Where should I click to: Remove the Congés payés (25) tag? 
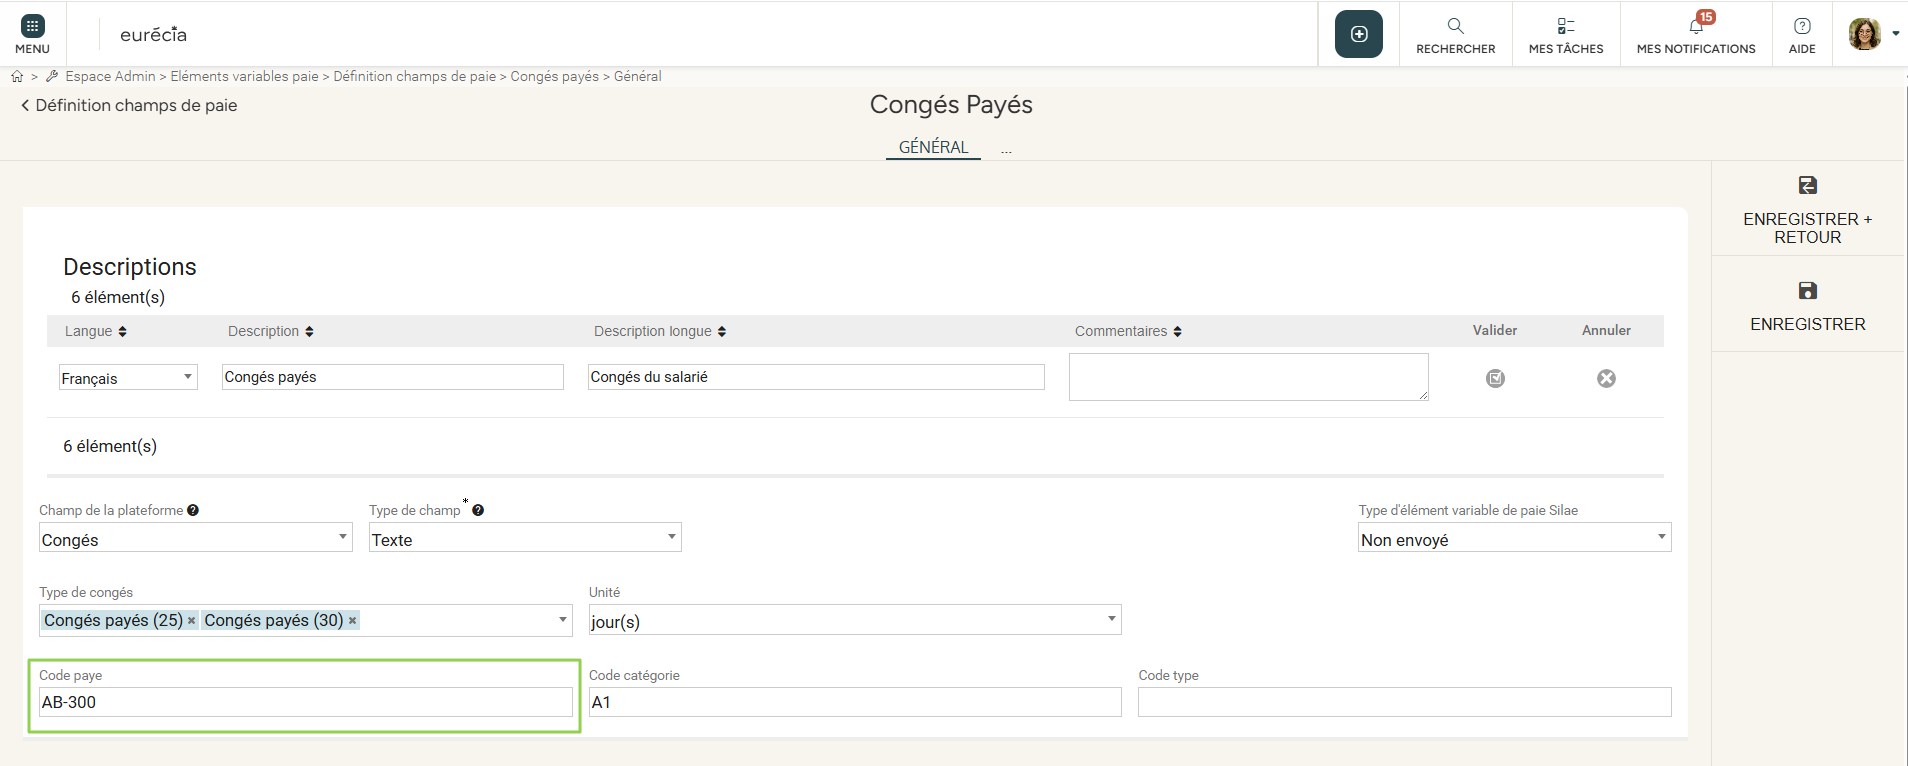[x=192, y=621]
